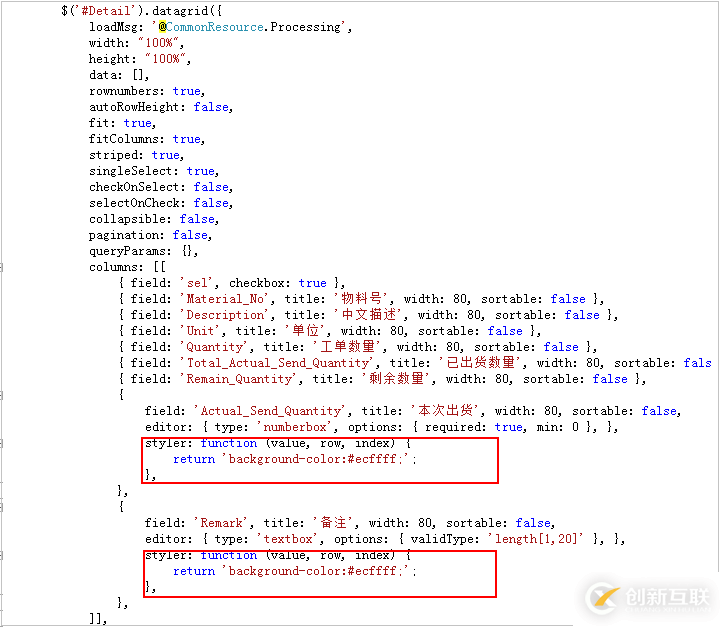Click the 'Material_No' field string
Viewport: 720px width, 627px height.
[x=225, y=299]
